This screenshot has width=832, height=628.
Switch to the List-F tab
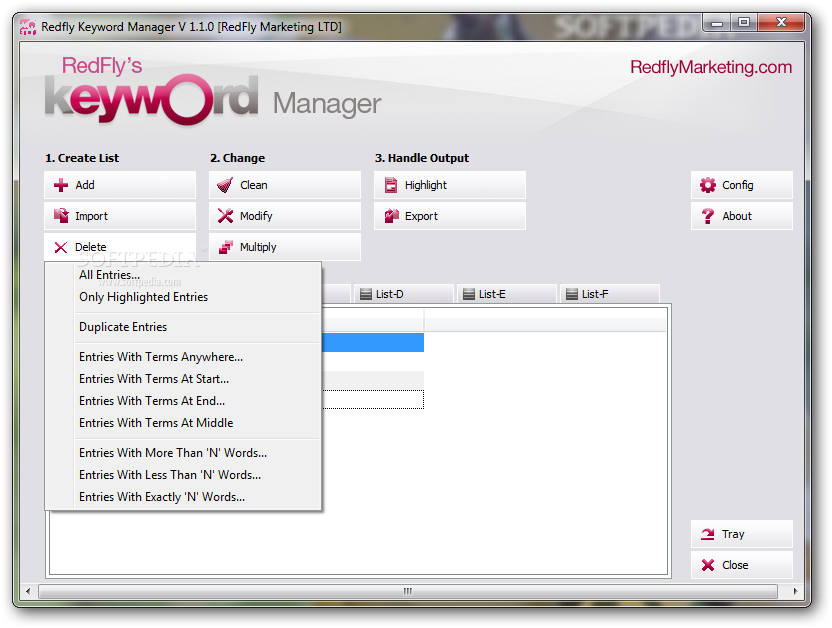[x=610, y=294]
